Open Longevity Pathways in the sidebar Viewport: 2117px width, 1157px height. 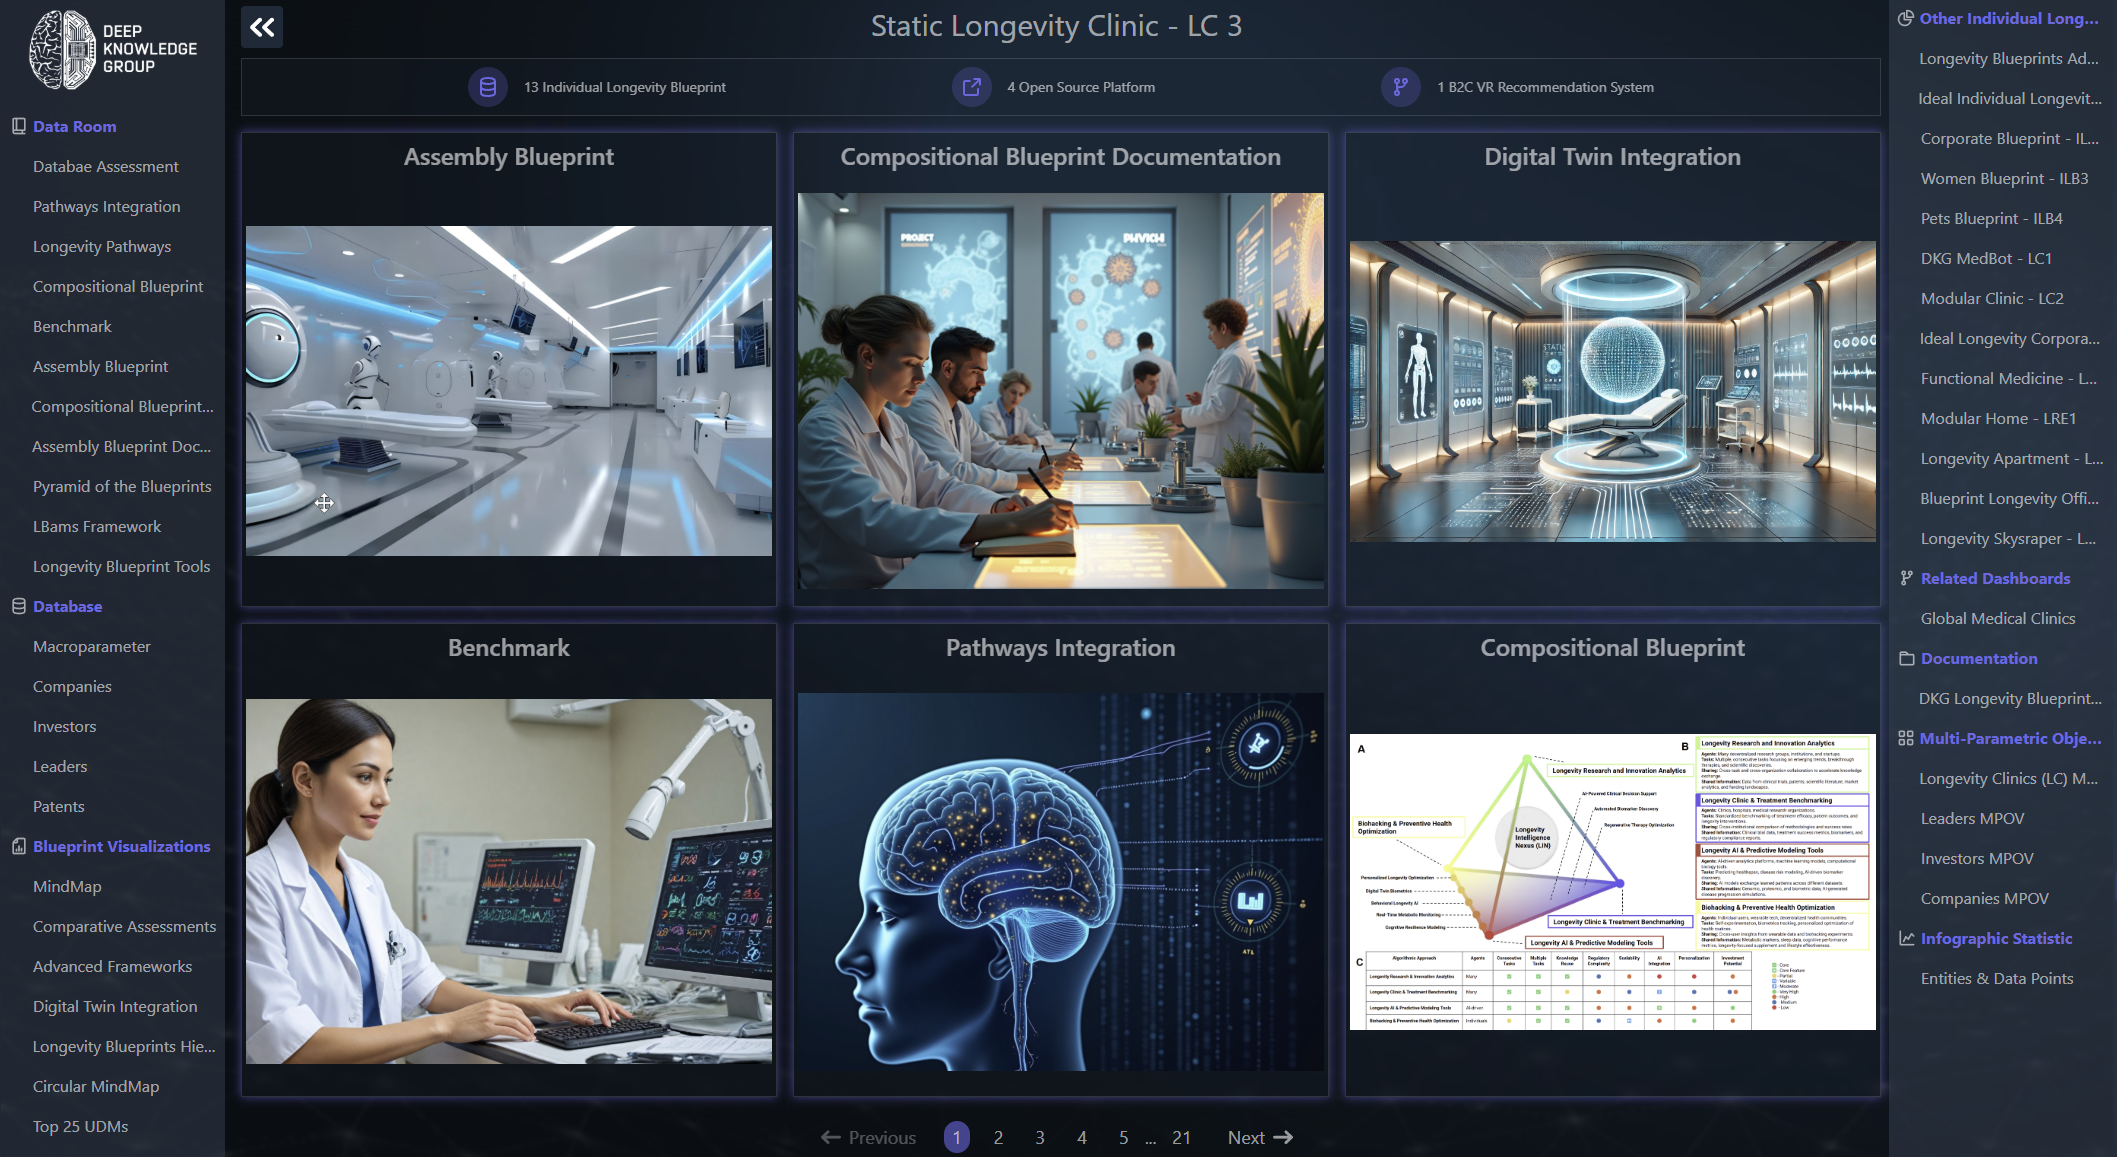(x=102, y=246)
